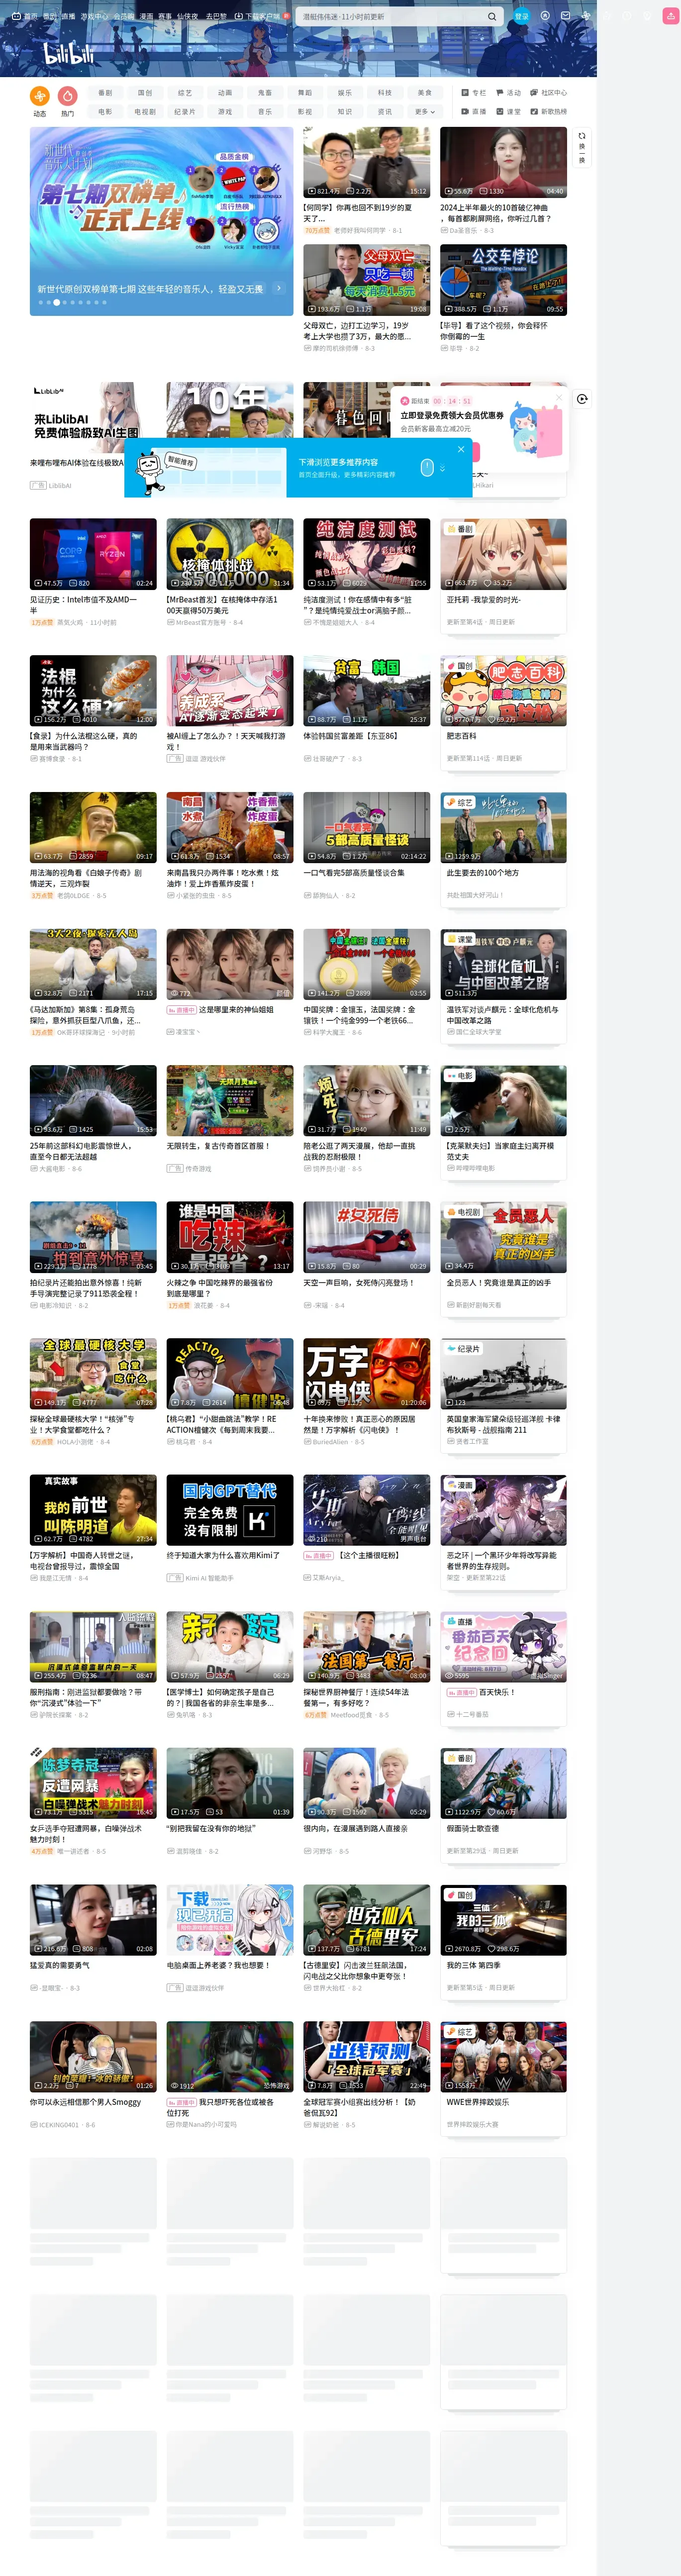
Task: Open the 贫富韩国 video thumbnail
Action: click(366, 690)
